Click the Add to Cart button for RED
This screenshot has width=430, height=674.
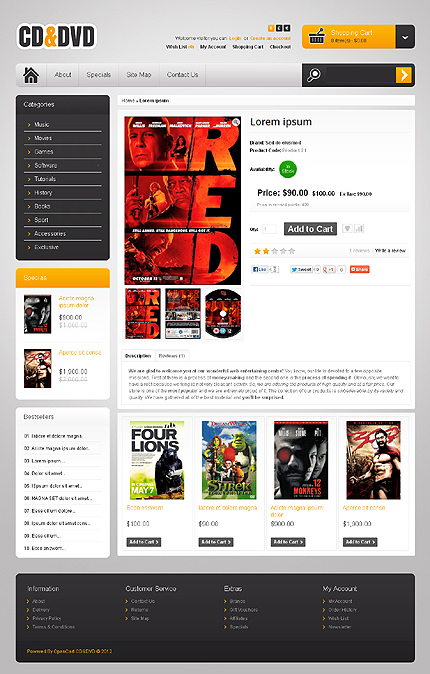click(310, 229)
